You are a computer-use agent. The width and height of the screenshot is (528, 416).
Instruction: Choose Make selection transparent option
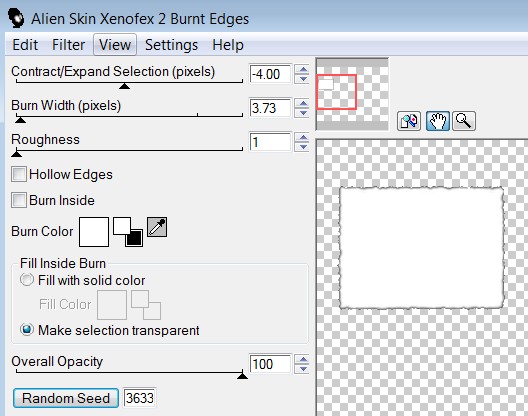[27, 329]
